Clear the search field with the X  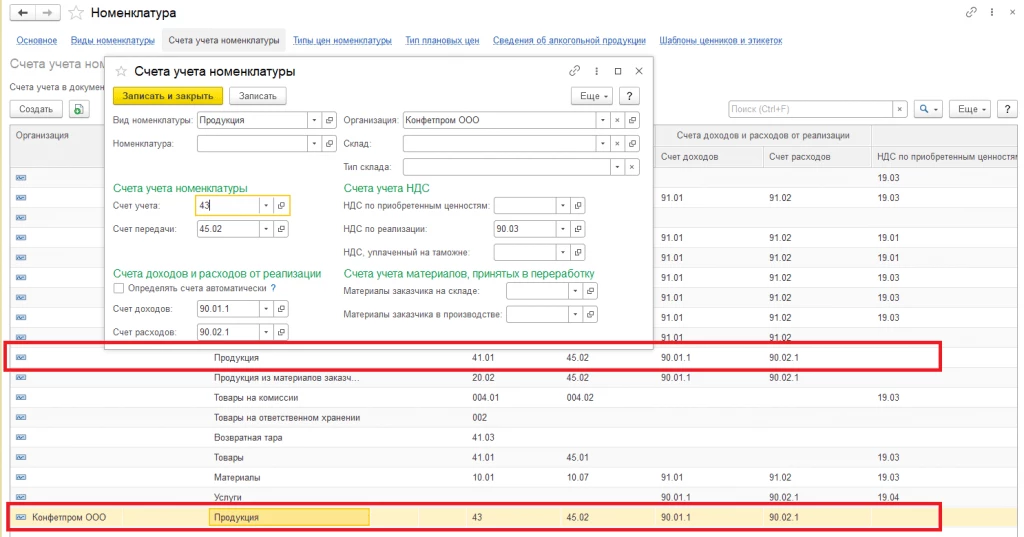(900, 109)
